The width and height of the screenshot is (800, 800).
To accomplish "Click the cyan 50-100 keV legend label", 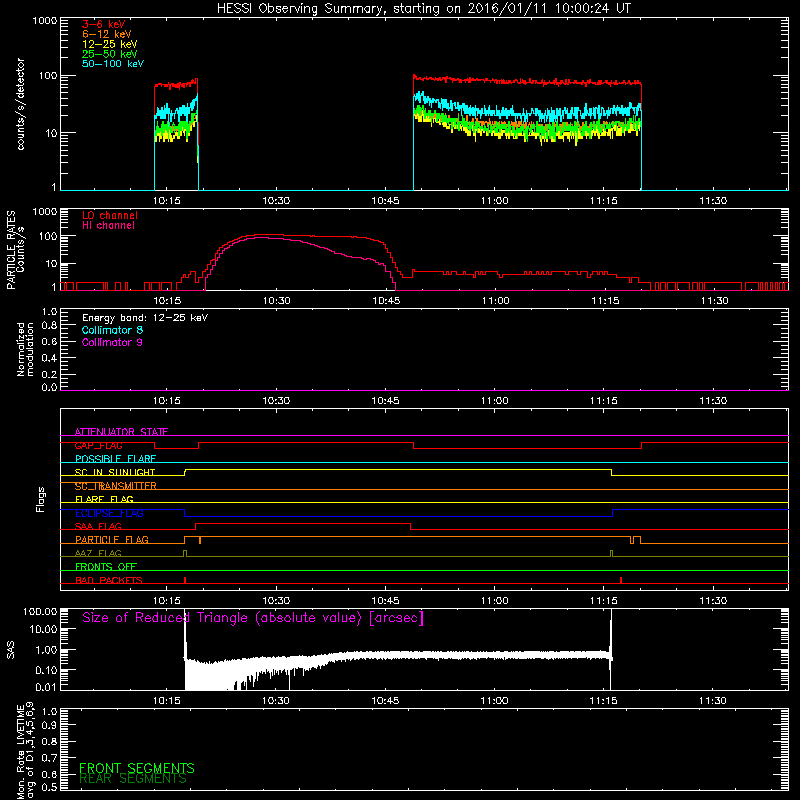I will point(112,64).
